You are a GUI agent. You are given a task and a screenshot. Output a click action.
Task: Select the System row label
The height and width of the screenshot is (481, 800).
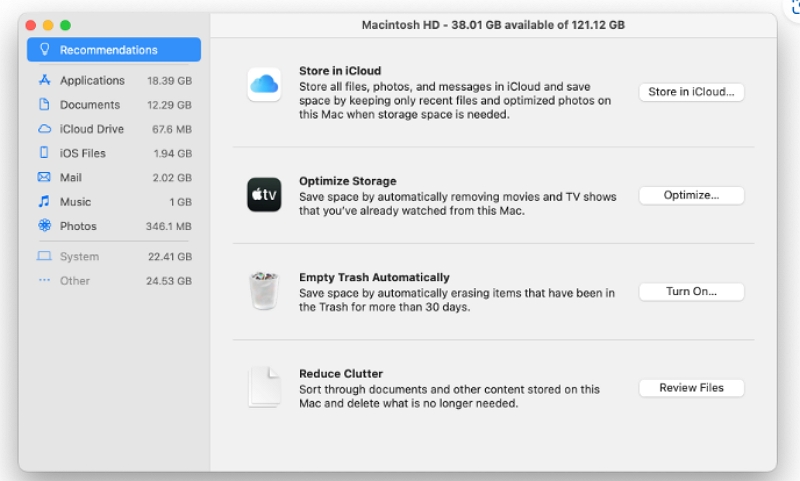coord(79,256)
